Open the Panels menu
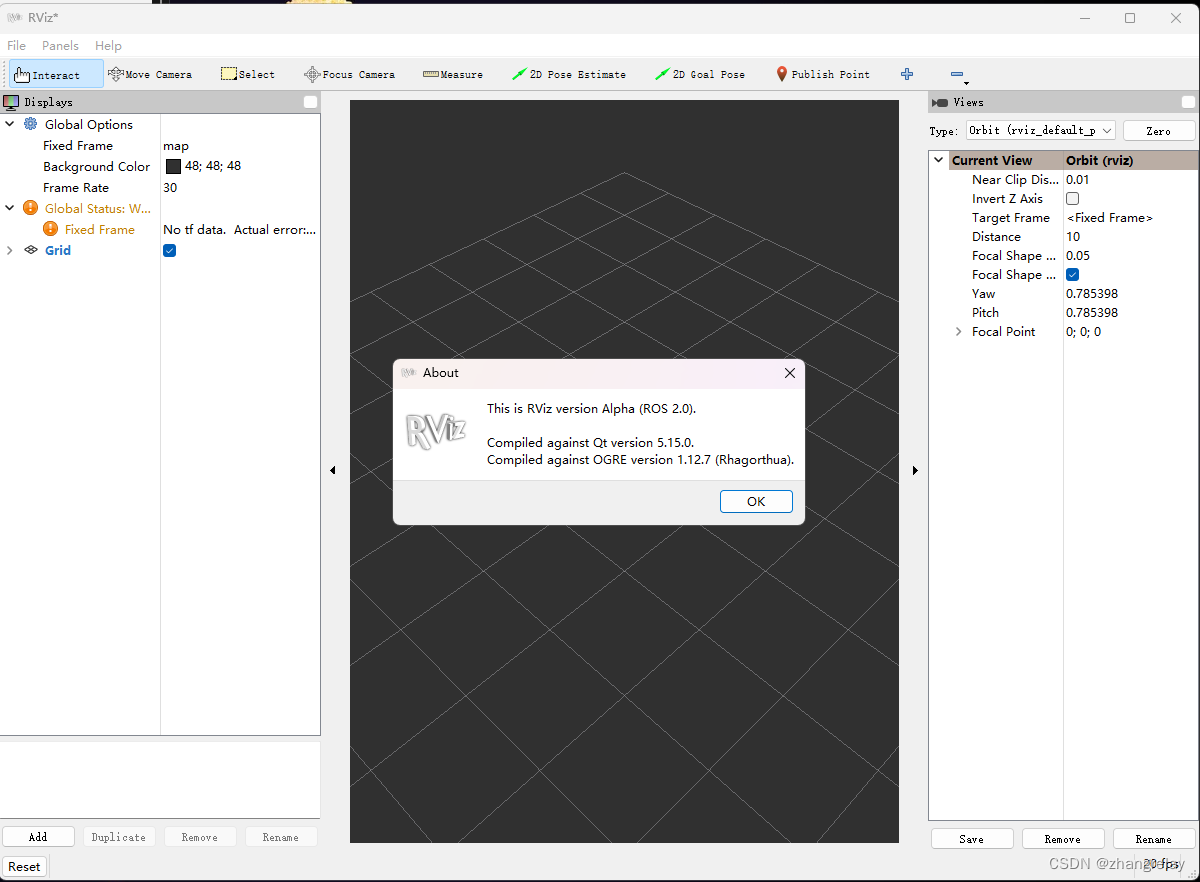 click(60, 45)
